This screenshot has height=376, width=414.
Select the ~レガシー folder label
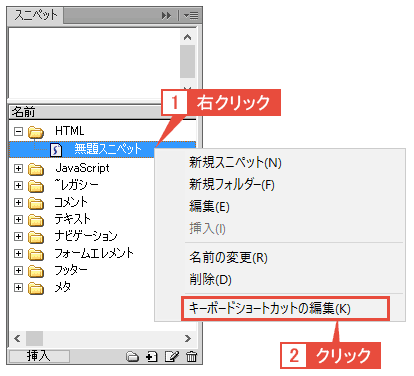(77, 185)
